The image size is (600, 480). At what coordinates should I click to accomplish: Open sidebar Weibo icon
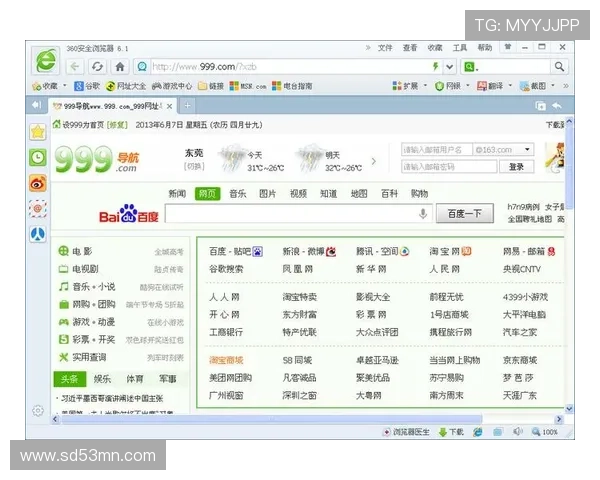(38, 183)
